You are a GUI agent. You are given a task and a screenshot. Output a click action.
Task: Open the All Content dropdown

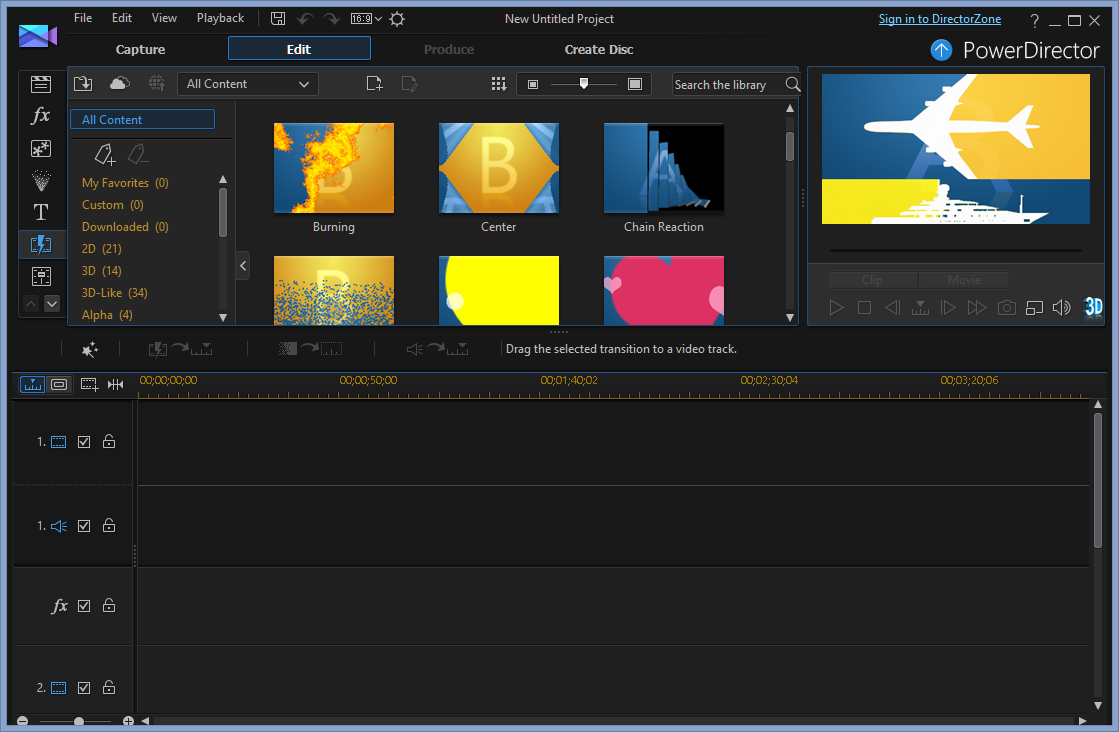pyautogui.click(x=248, y=84)
